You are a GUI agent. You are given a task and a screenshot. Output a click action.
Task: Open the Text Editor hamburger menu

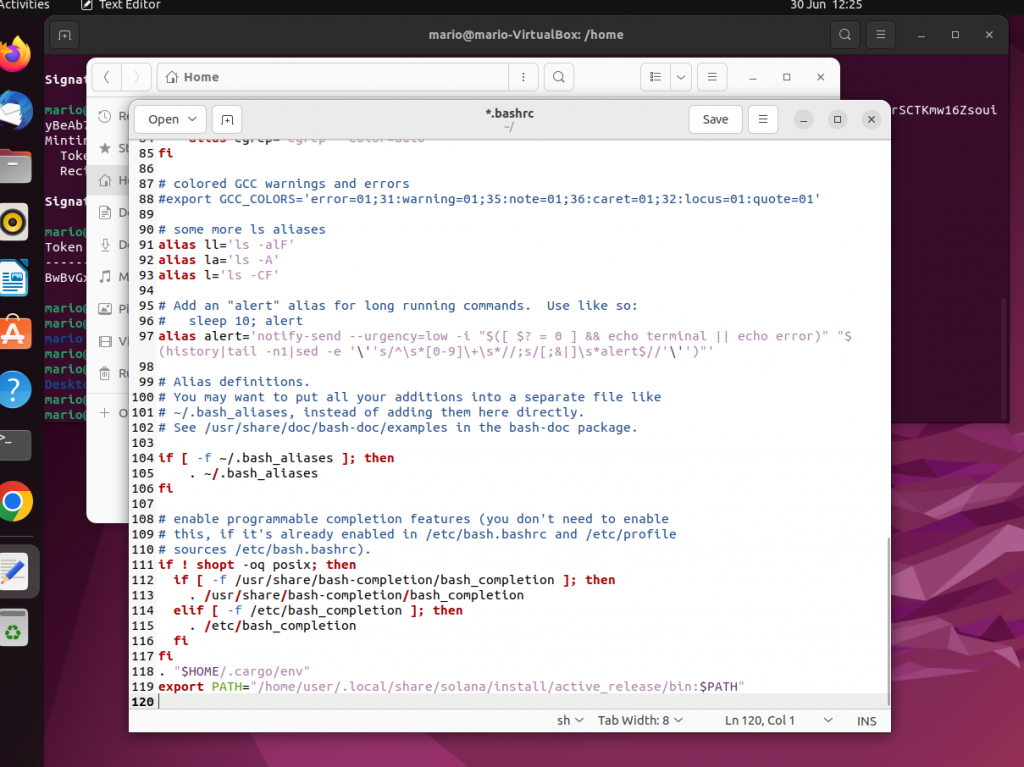coord(762,120)
